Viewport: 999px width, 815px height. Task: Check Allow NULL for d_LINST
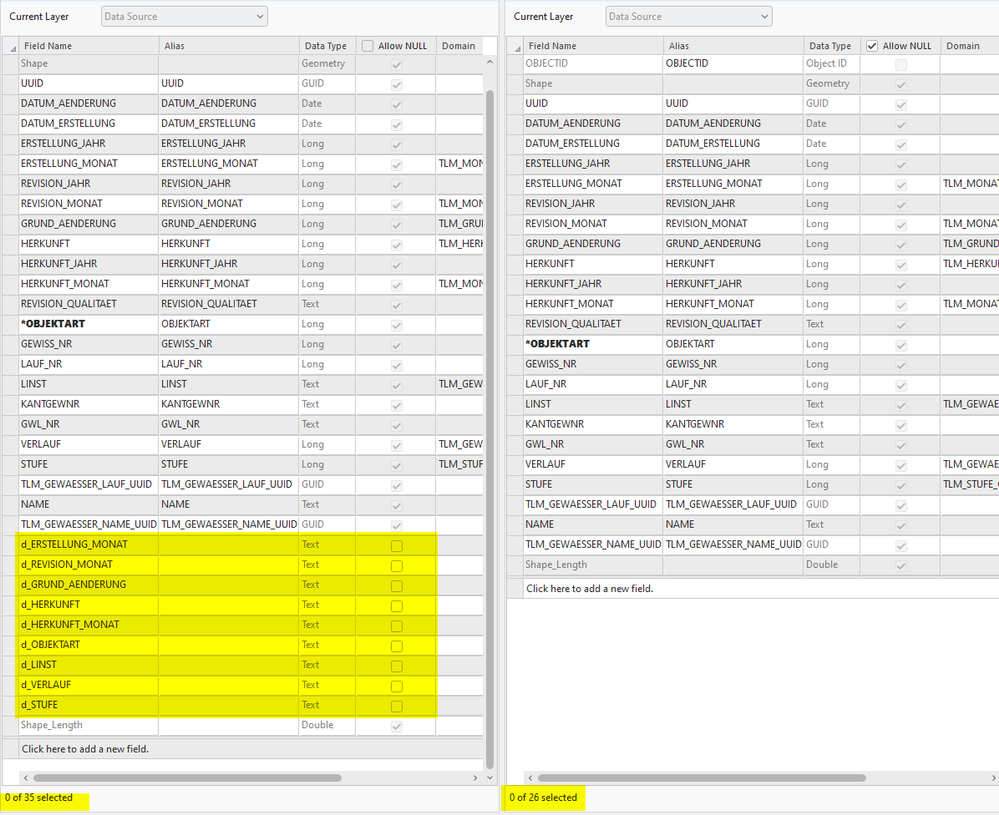[396, 666]
